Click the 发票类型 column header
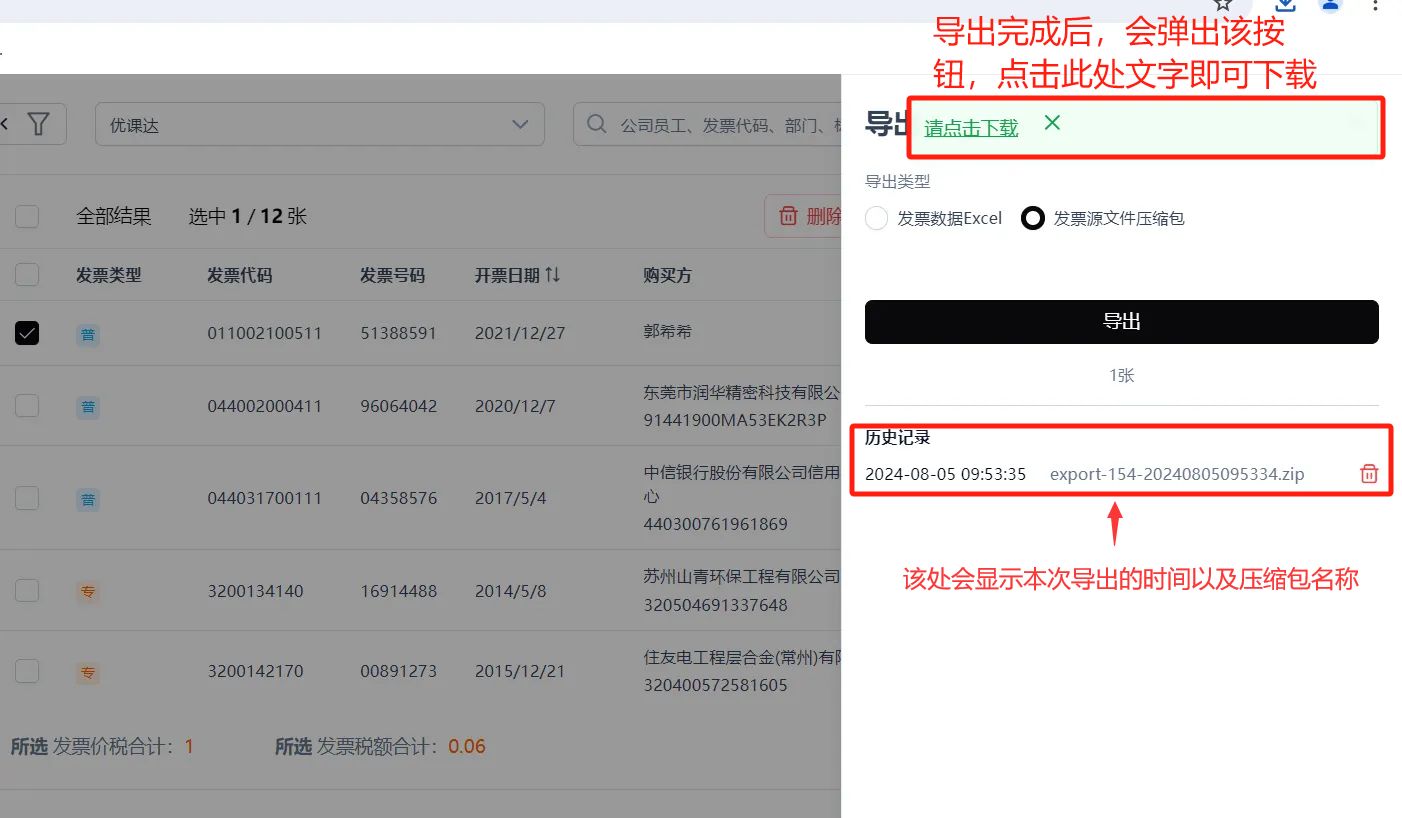Screen dimensions: 1402x818 [x=109, y=275]
